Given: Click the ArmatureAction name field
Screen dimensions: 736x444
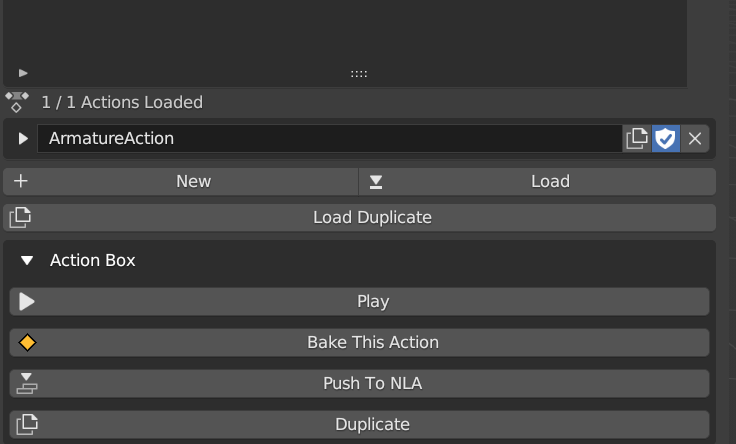Looking at the screenshot, I should tap(329, 139).
